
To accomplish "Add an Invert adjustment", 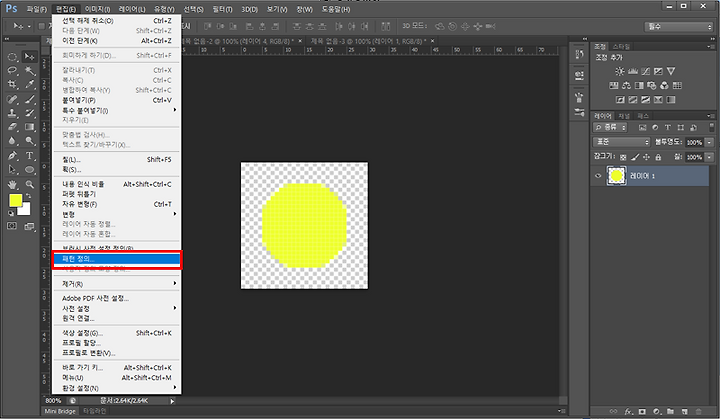I will click(620, 100).
